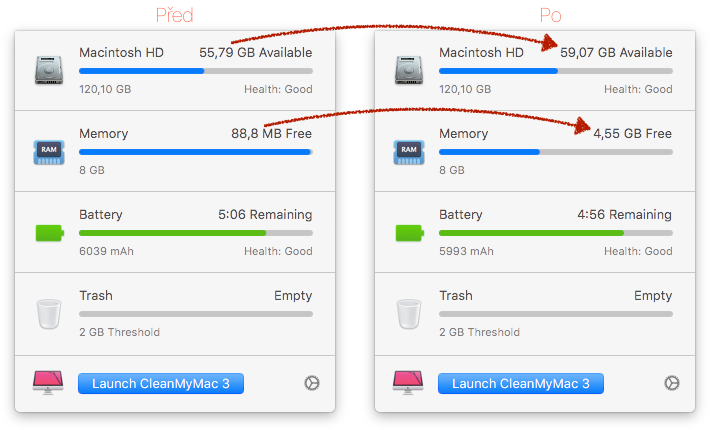Click the green battery icon in the Před panel
This screenshot has height=430, width=710.
click(x=49, y=233)
